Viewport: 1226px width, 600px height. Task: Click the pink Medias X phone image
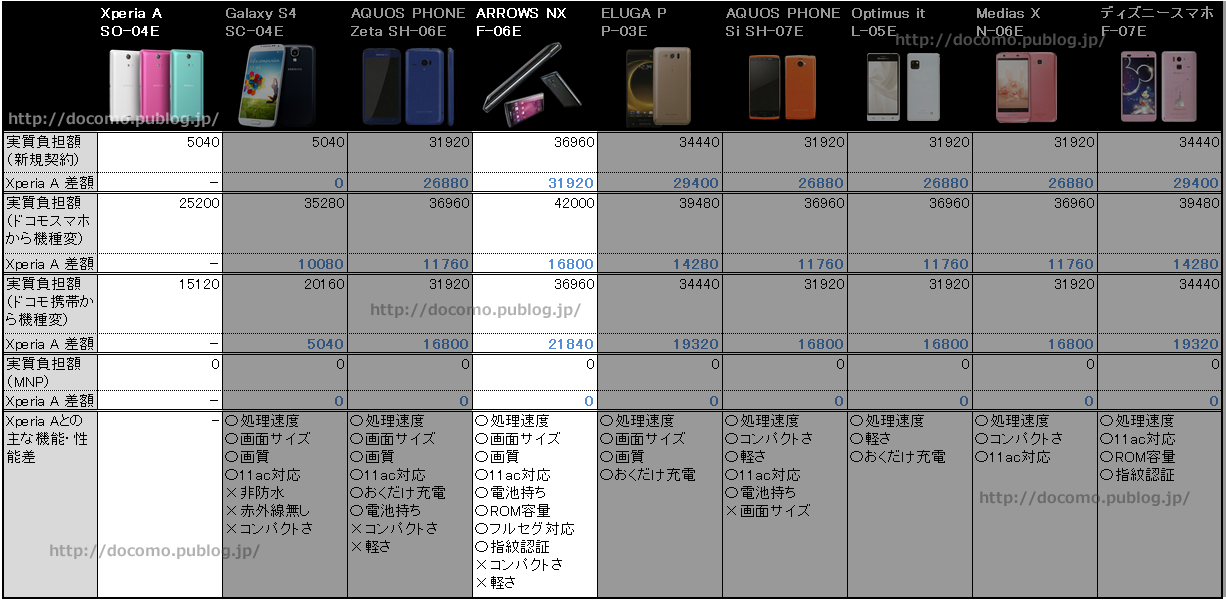[x=1026, y=87]
